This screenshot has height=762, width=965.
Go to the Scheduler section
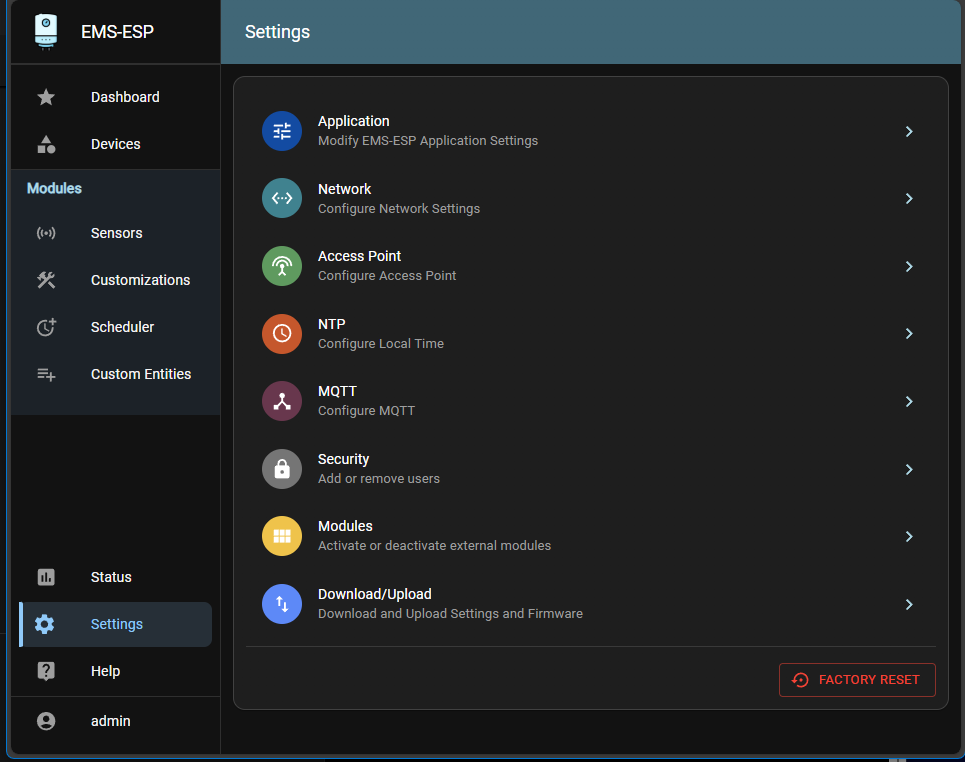point(122,327)
